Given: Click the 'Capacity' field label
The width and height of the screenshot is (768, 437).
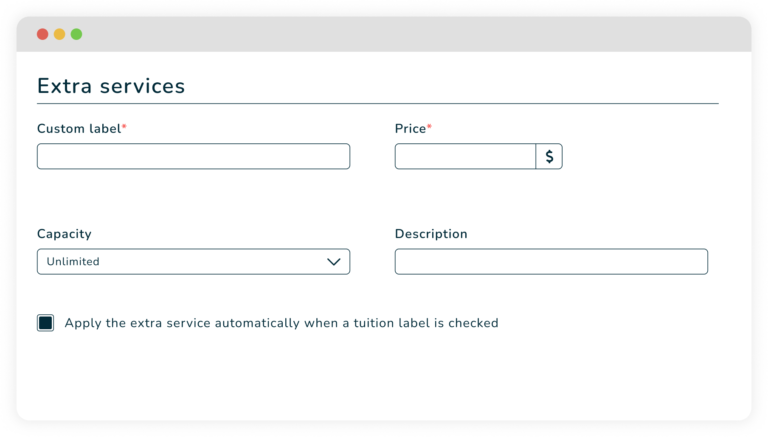Looking at the screenshot, I should pos(64,234).
